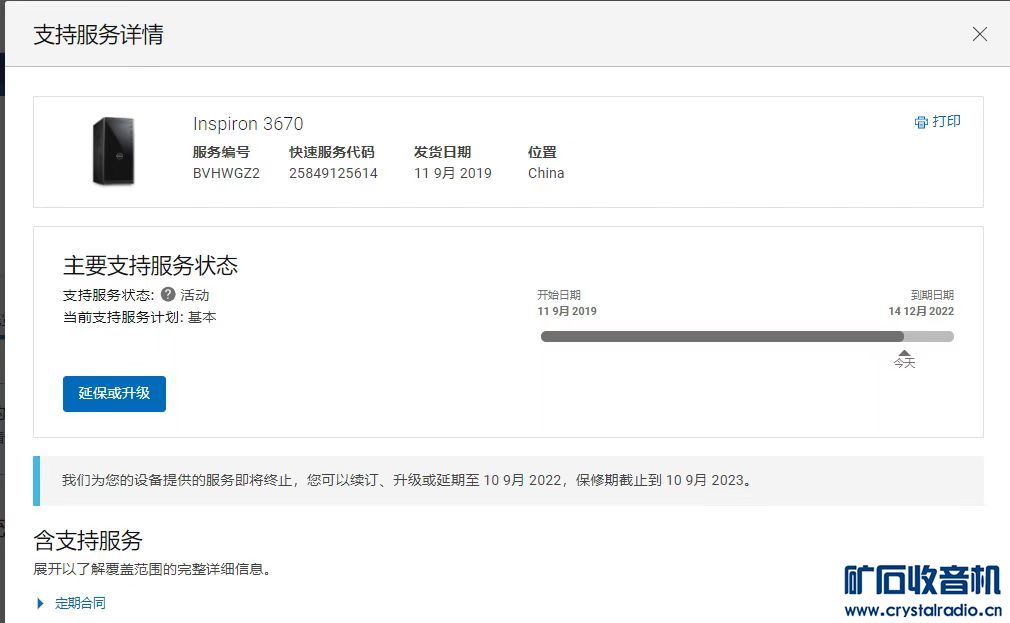Click the 今天 marker under the progress bar

[904, 359]
